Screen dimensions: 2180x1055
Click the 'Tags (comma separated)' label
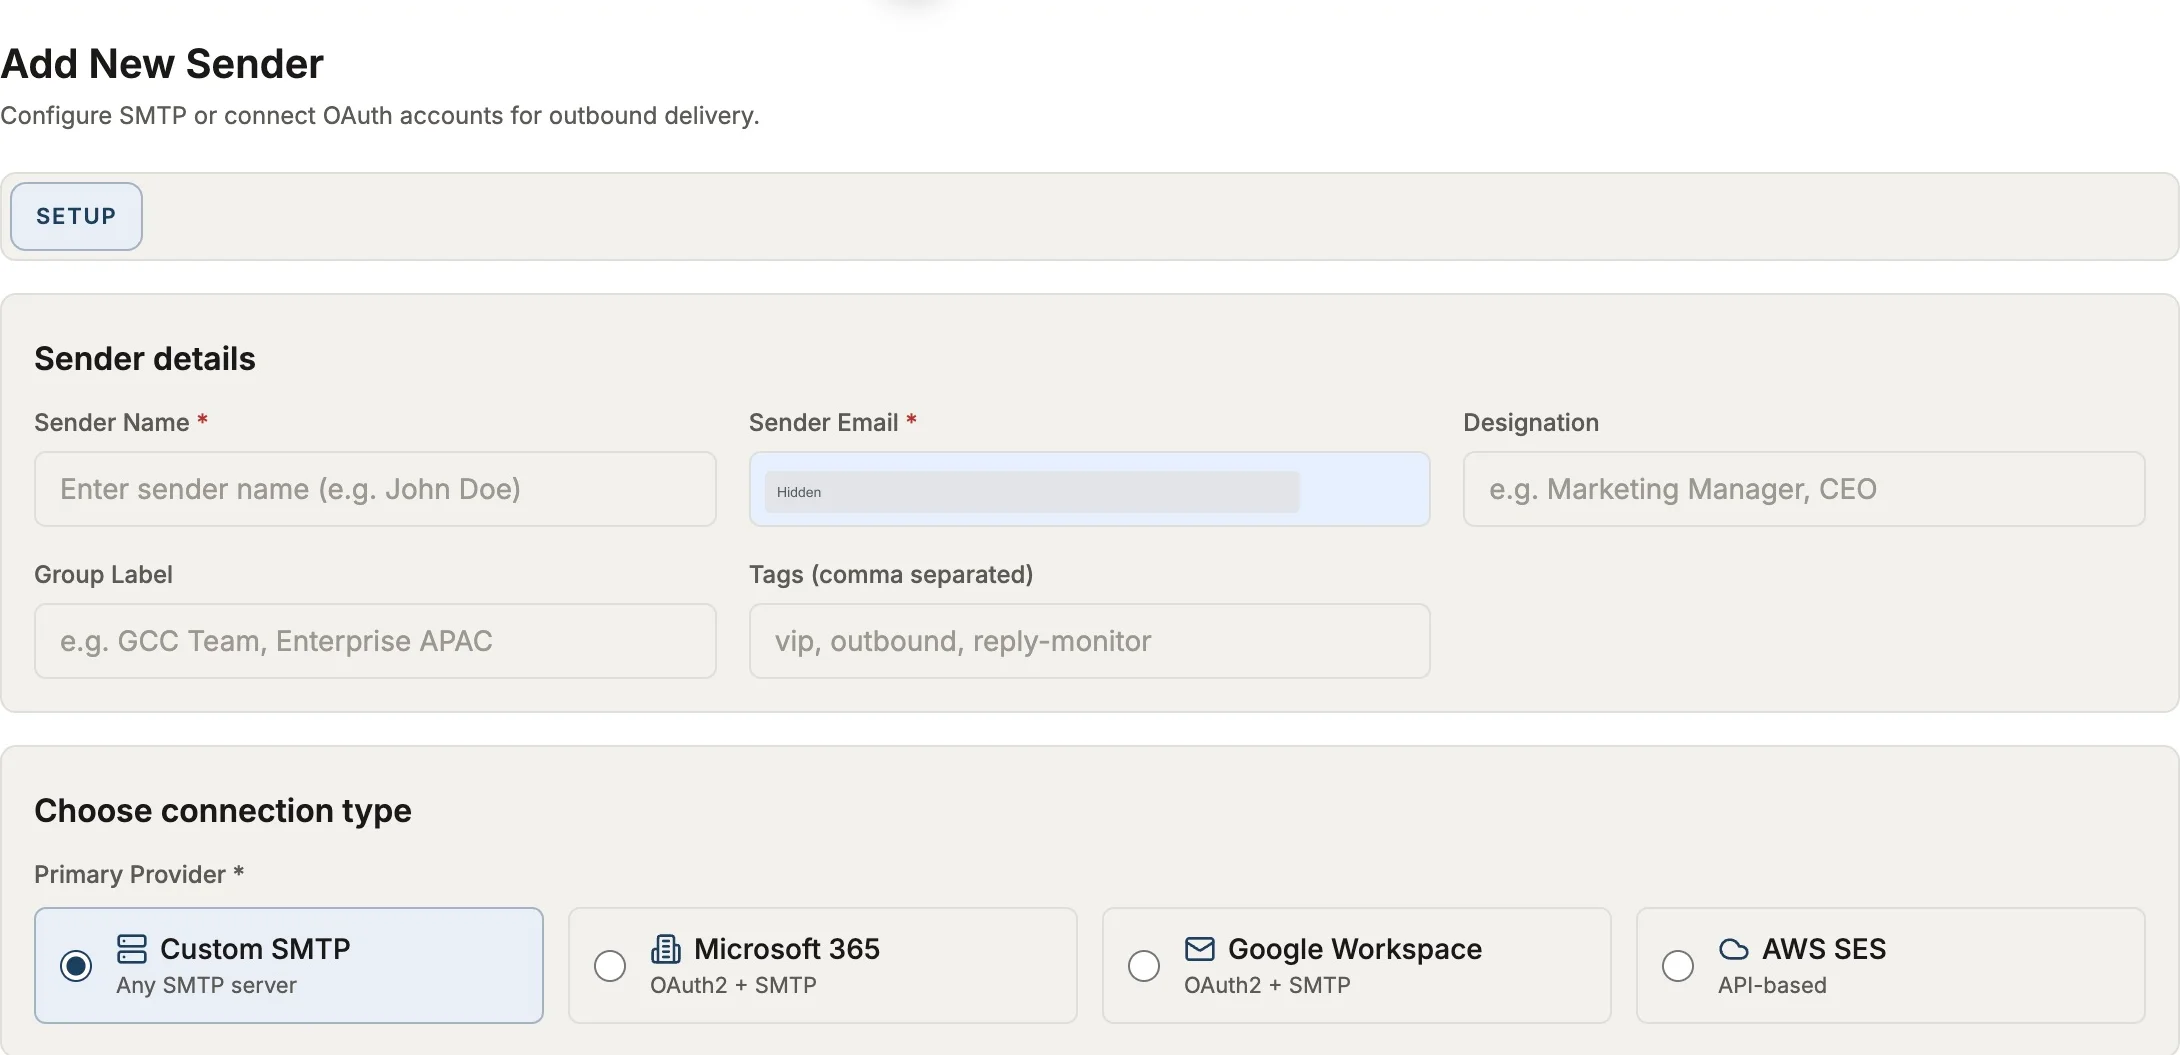891,575
